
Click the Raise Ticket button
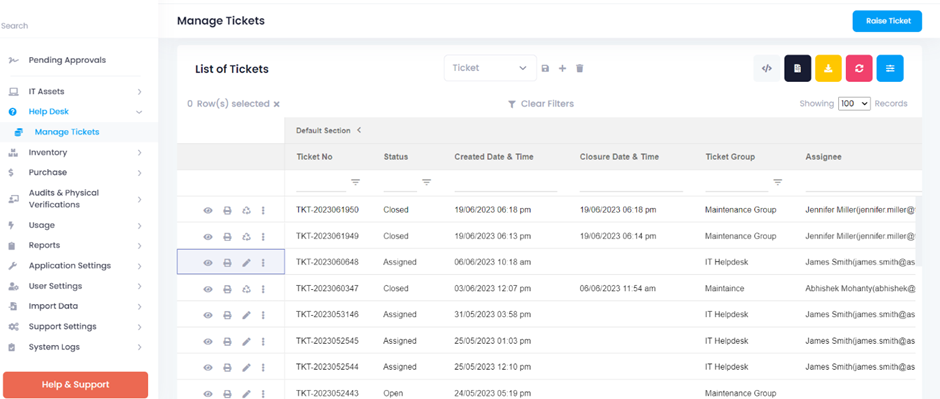click(887, 21)
